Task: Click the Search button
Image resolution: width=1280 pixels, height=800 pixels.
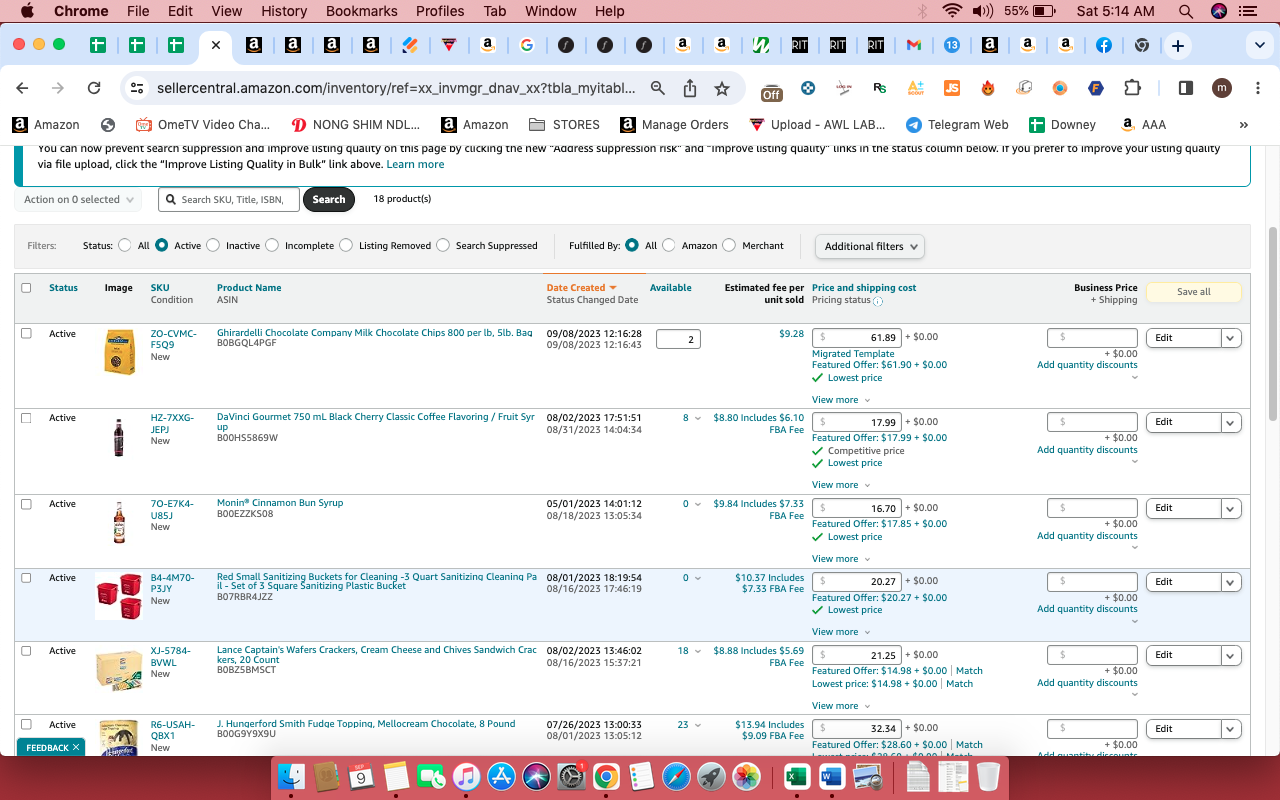Action: pos(329,200)
